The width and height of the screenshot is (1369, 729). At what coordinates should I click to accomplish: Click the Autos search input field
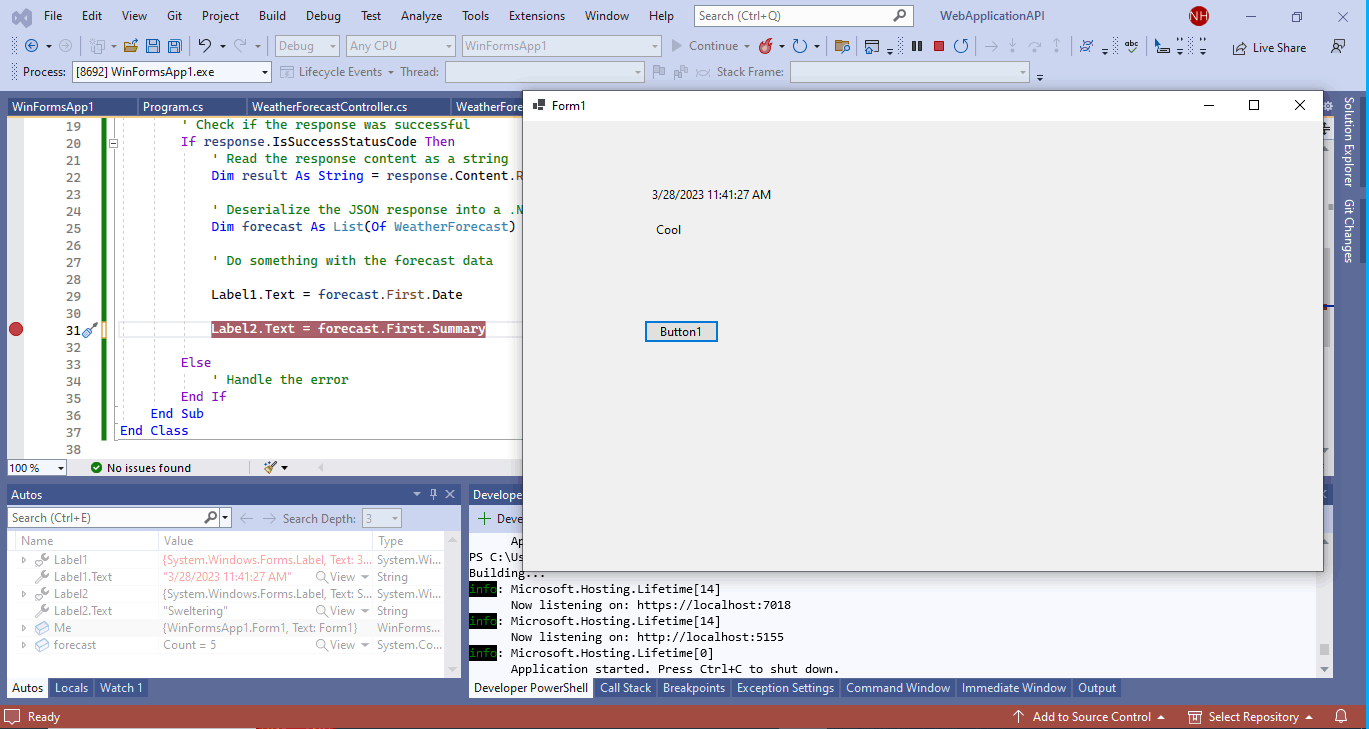point(105,518)
